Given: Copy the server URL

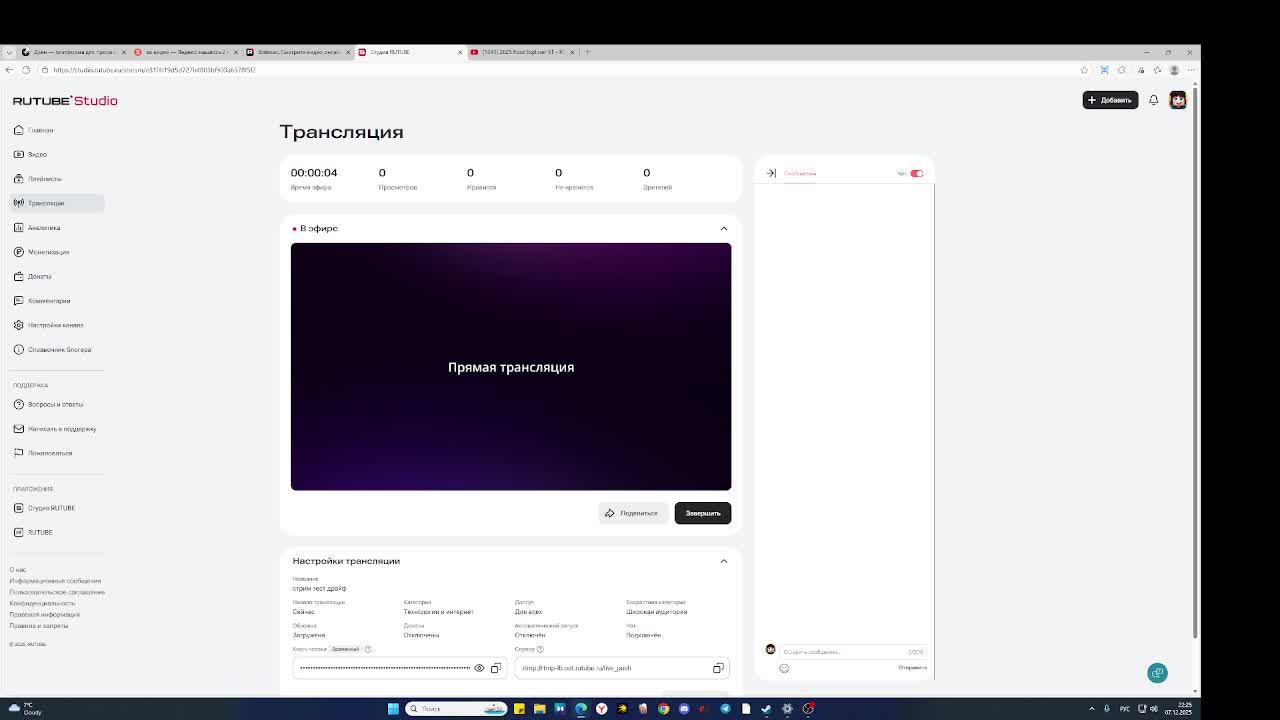Looking at the screenshot, I should click(x=718, y=668).
